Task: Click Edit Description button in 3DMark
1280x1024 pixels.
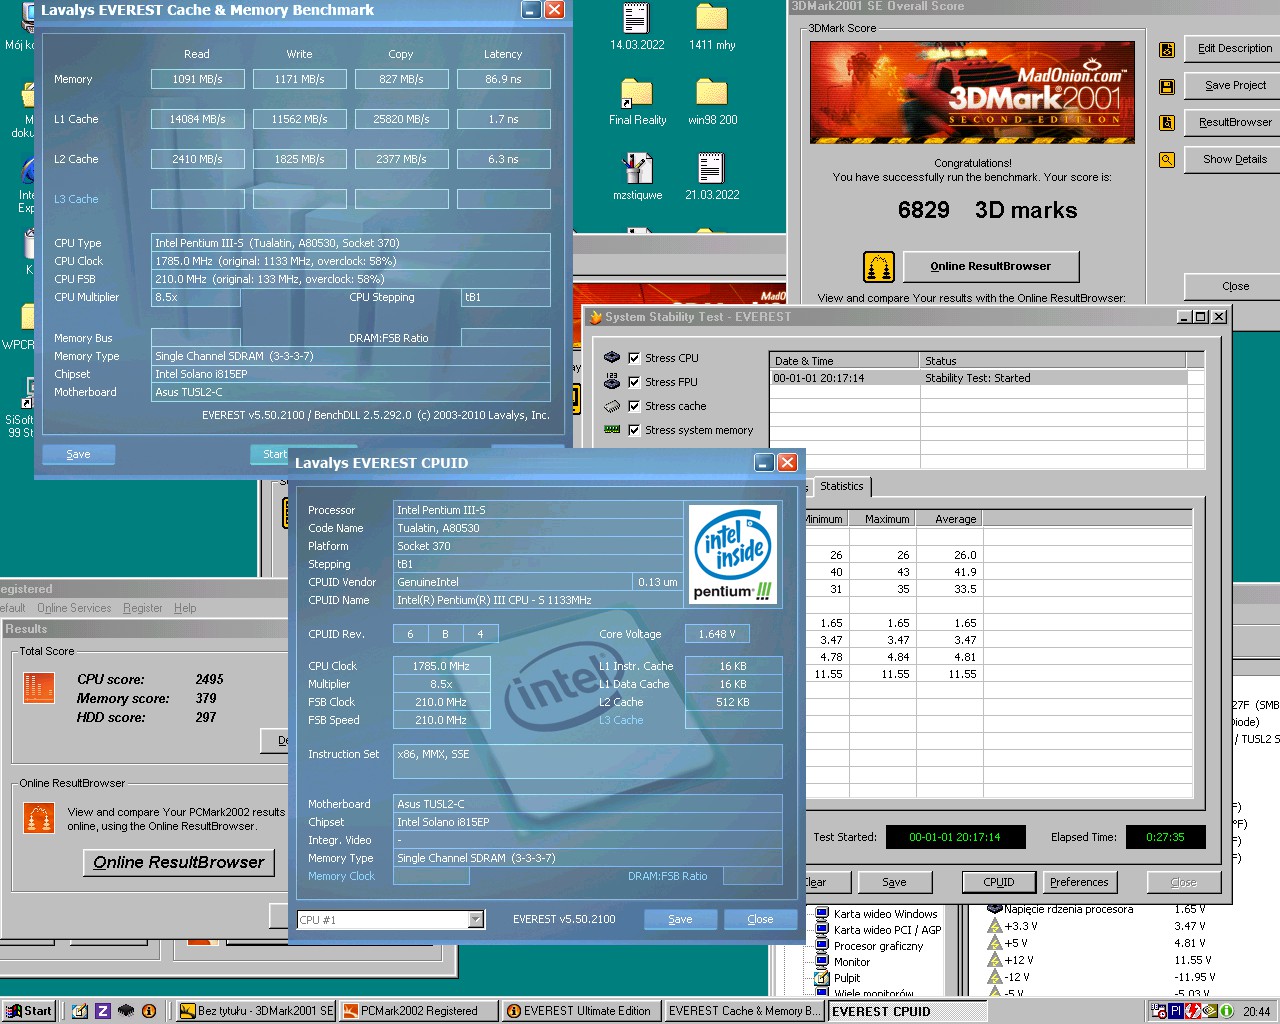Action: pyautogui.click(x=1234, y=48)
